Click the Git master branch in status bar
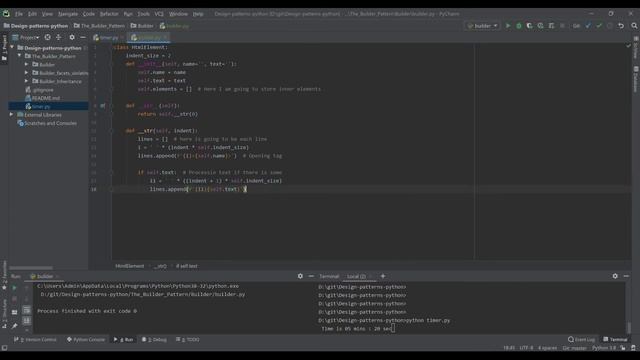Viewport: 640px width, 360px height. (575, 348)
